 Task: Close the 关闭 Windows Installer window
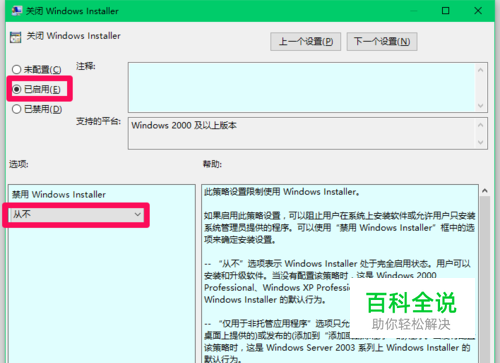pyautogui.click(x=478, y=11)
